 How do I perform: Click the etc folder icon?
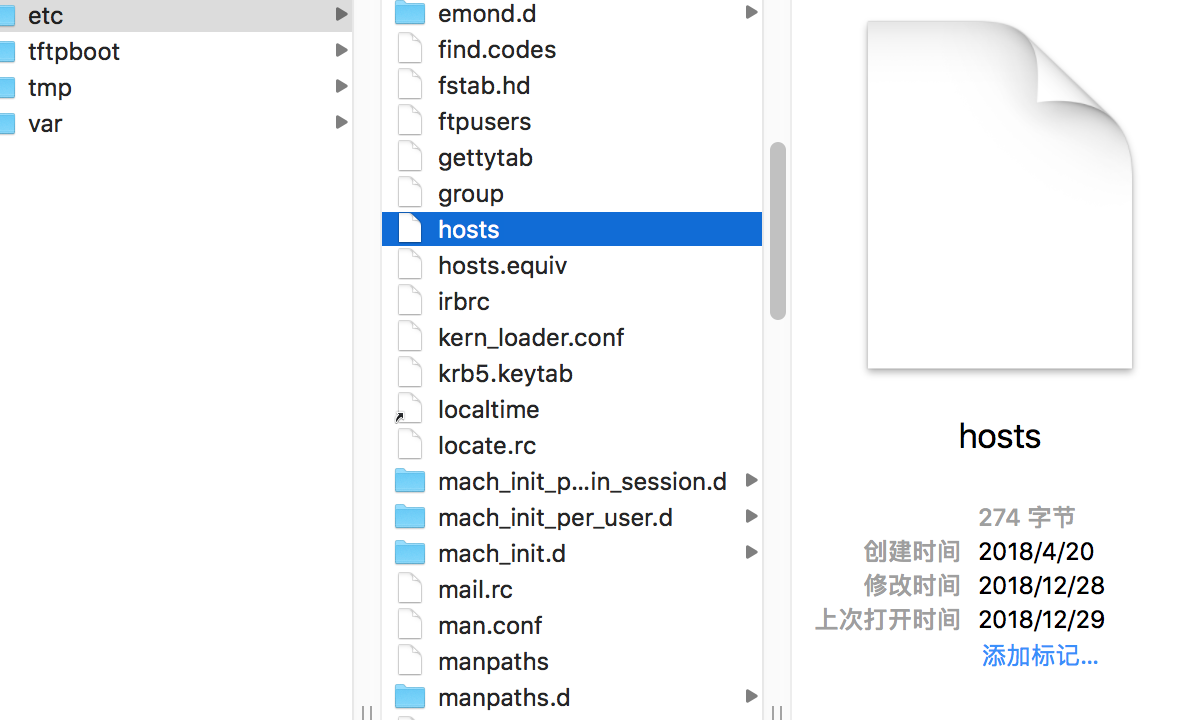[x=8, y=15]
